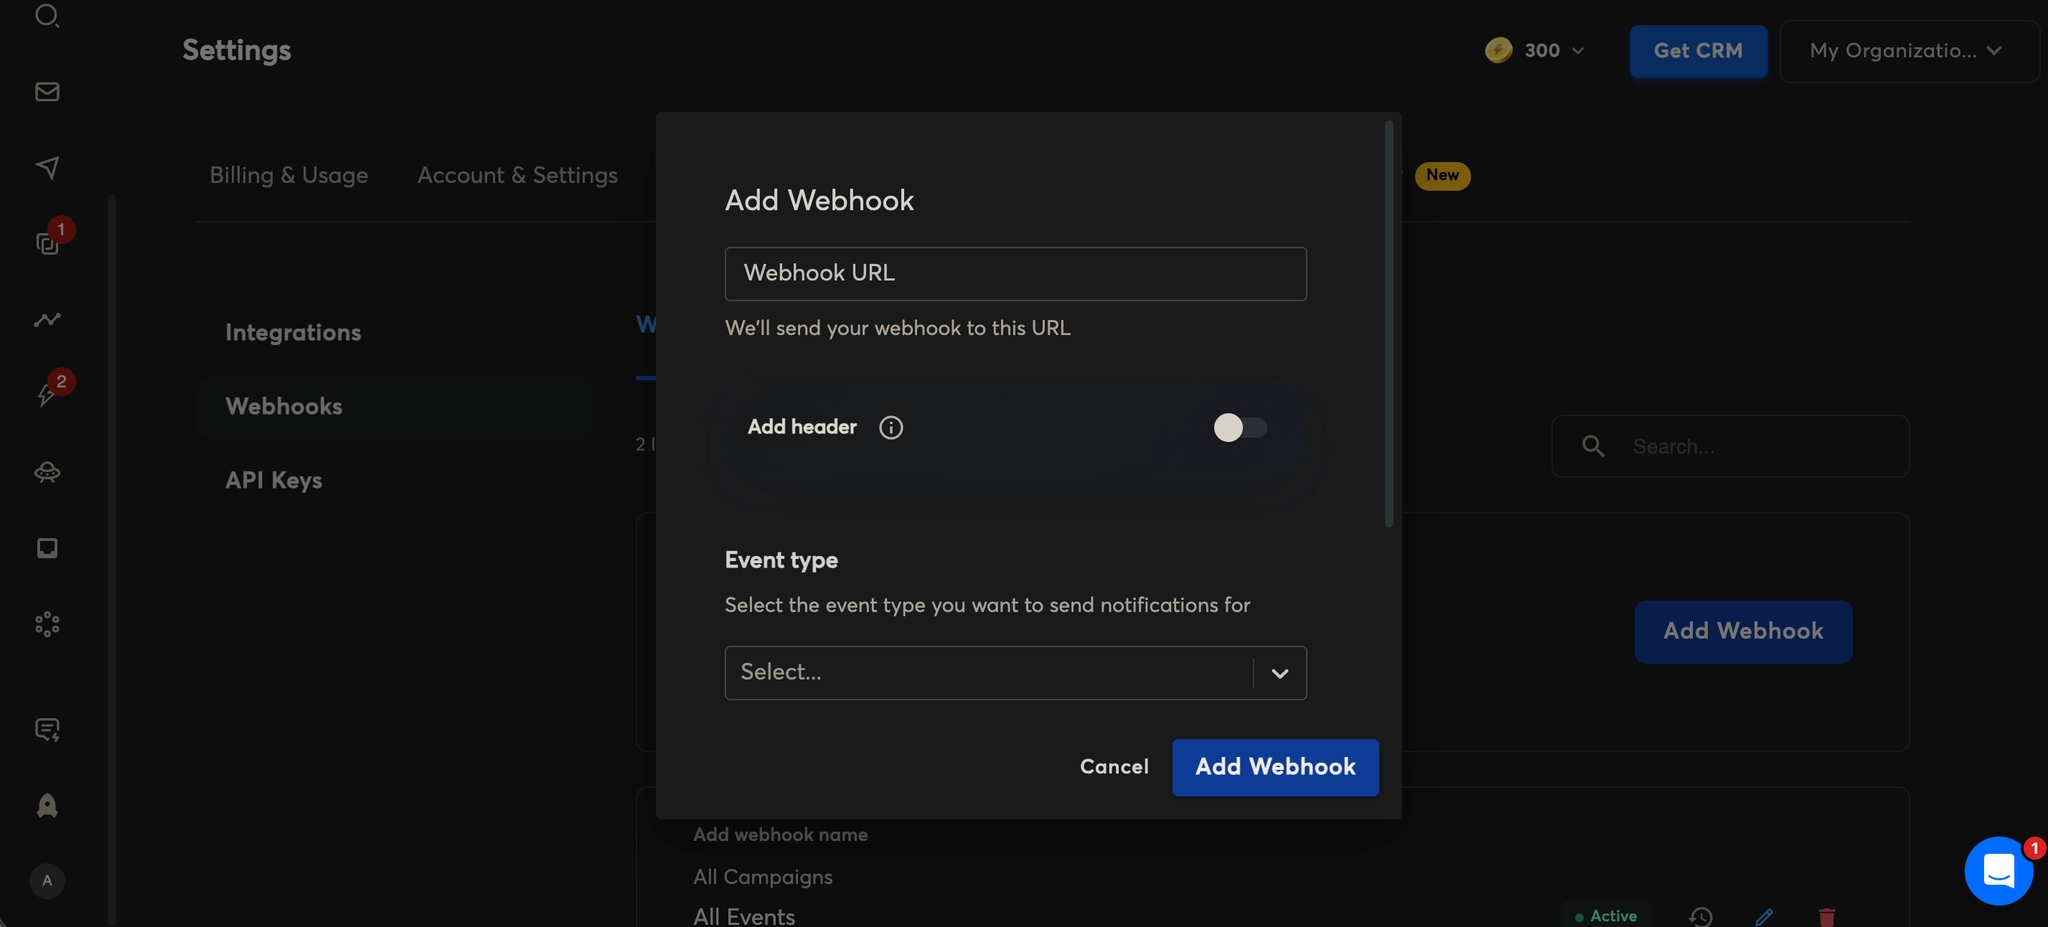Click the Add header info icon
Viewport: 2048px width, 927px height.
[890, 428]
